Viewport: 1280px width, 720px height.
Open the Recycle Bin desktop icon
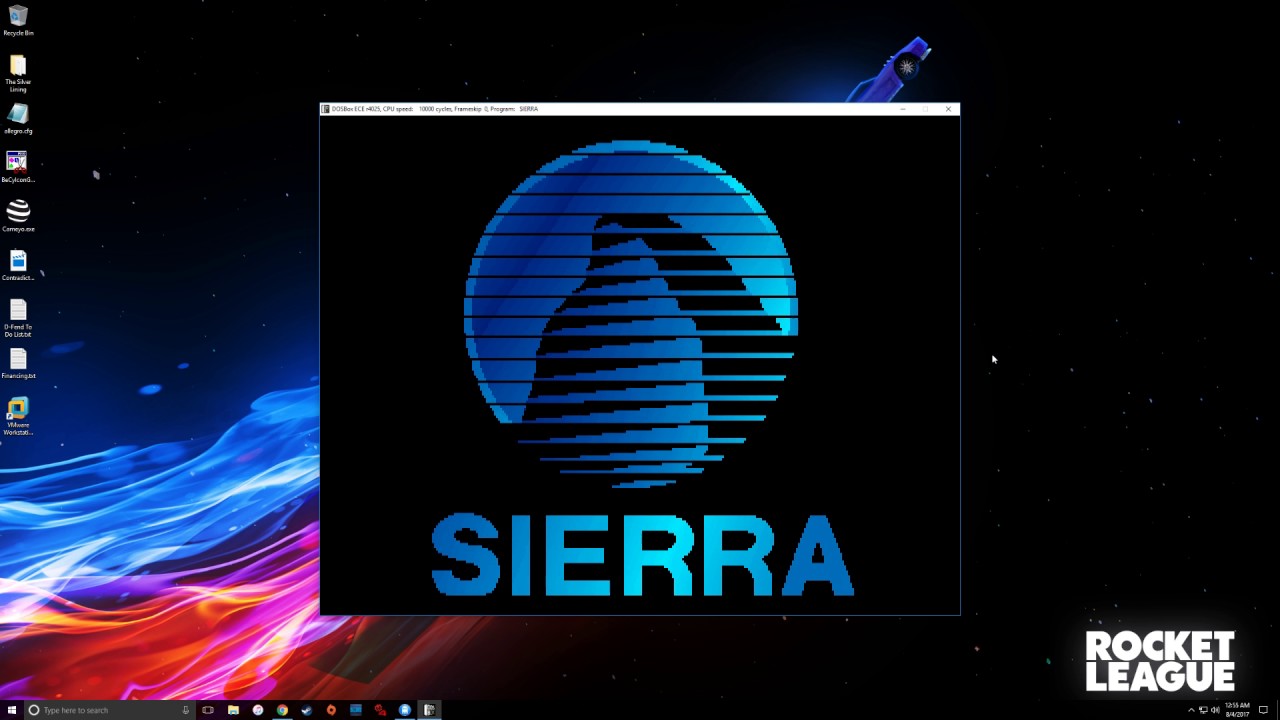pyautogui.click(x=18, y=20)
